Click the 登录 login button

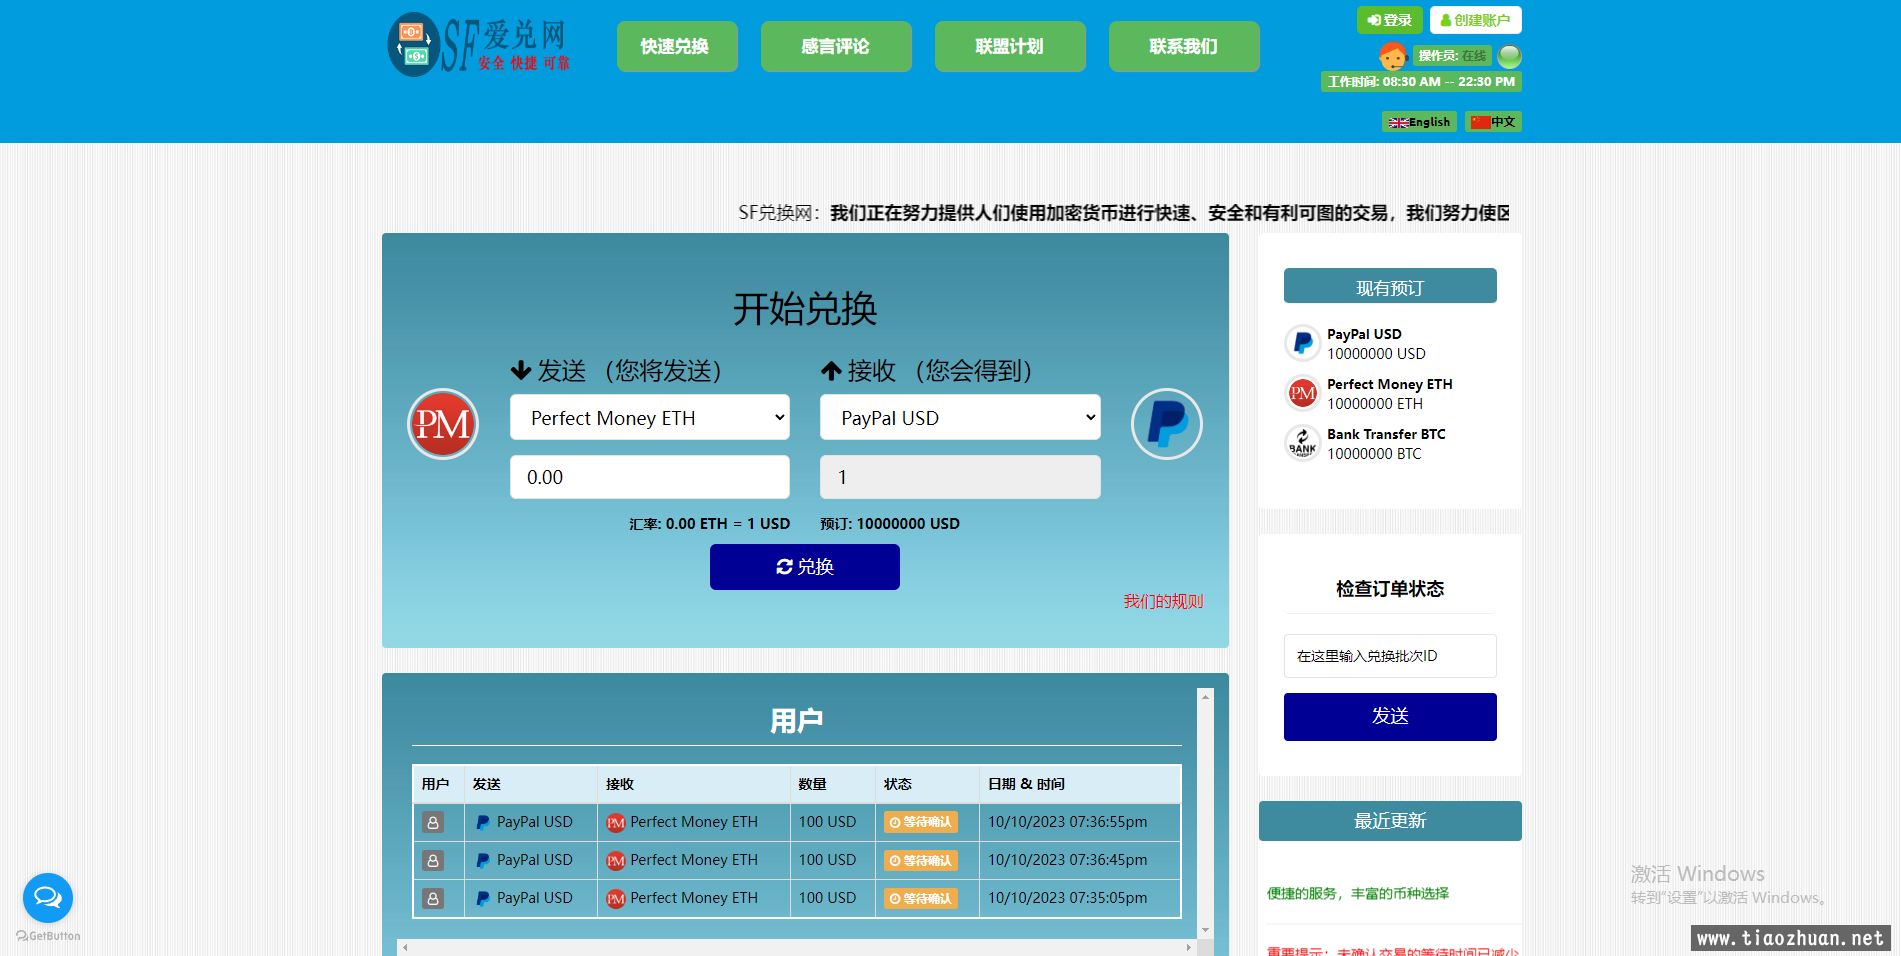(x=1389, y=20)
